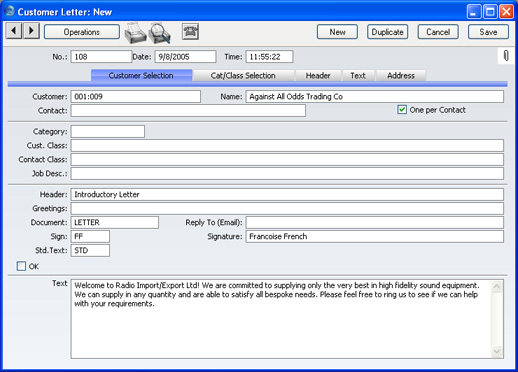This screenshot has height=372, width=518.
Task: Close the Customer Letter window
Action: (x=507, y=12)
